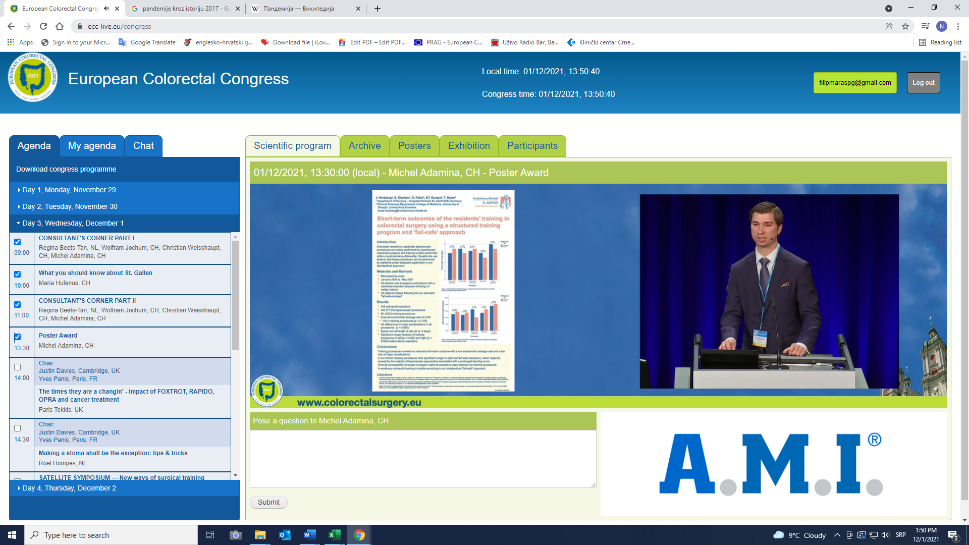Viewport: 969px width, 545px height.
Task: Open the browser back navigation arrow
Action: [10, 26]
